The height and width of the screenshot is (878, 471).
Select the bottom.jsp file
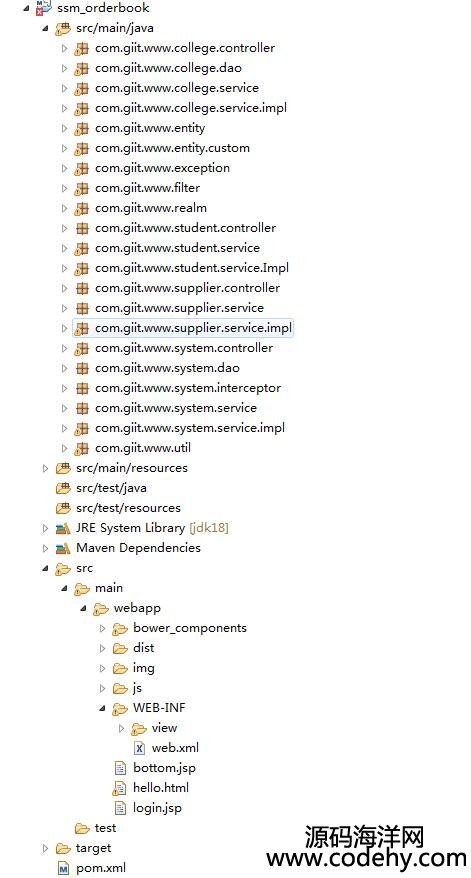point(164,768)
